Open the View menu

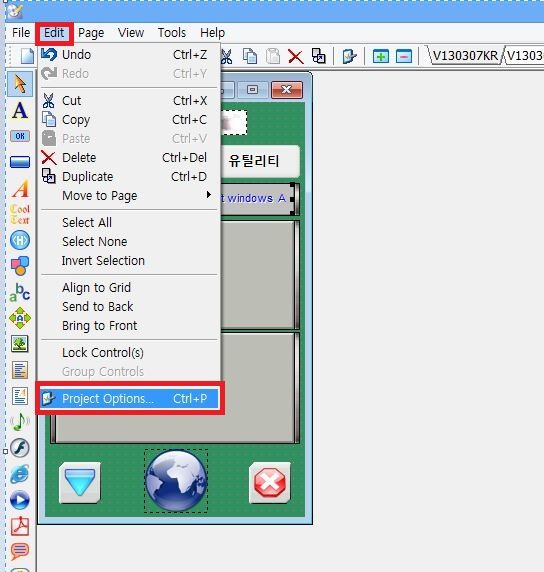pos(131,33)
